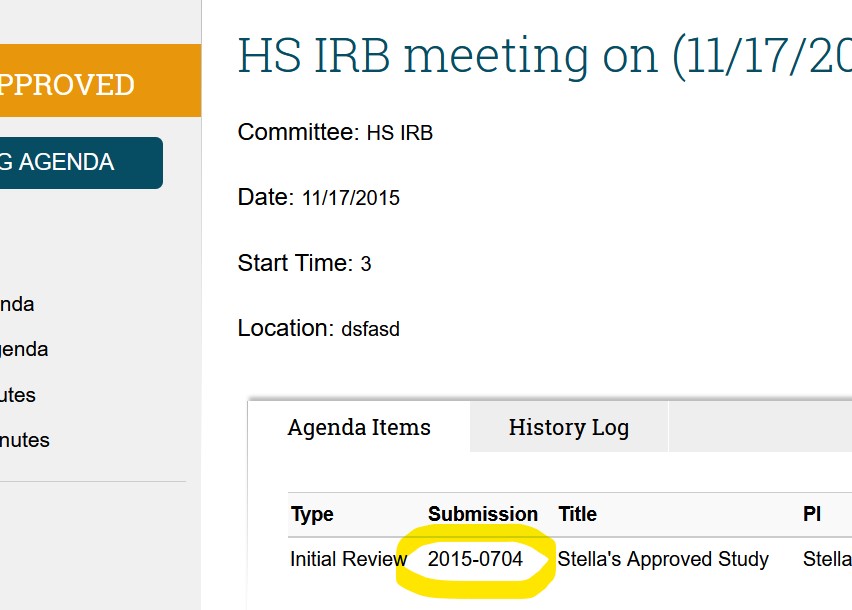Open Stella's Approved Study title
The image size is (852, 610).
click(x=662, y=559)
